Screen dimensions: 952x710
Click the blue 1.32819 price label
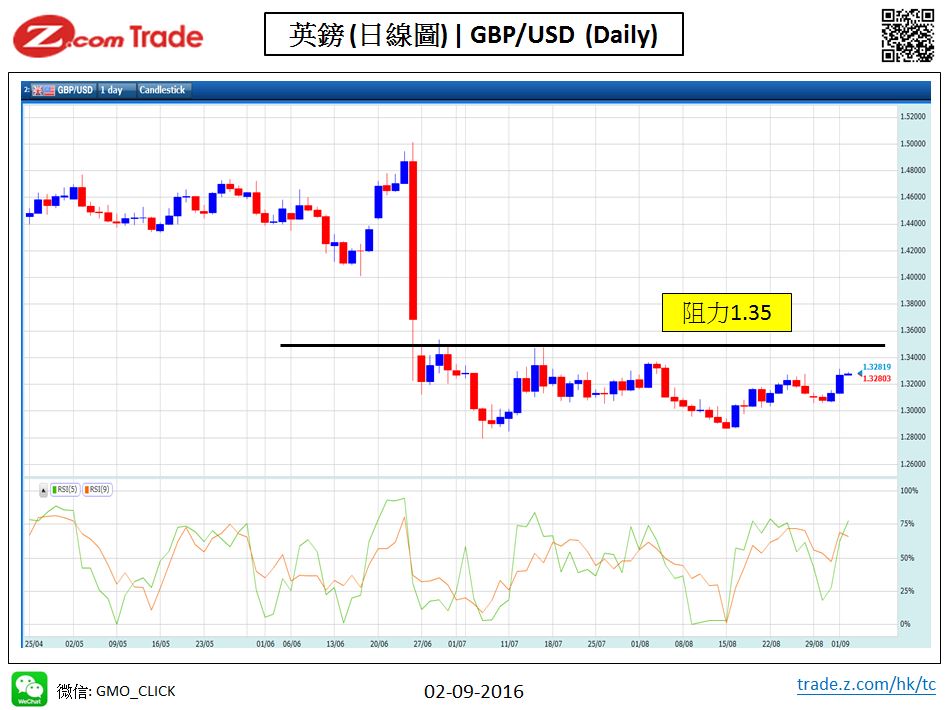(x=877, y=367)
